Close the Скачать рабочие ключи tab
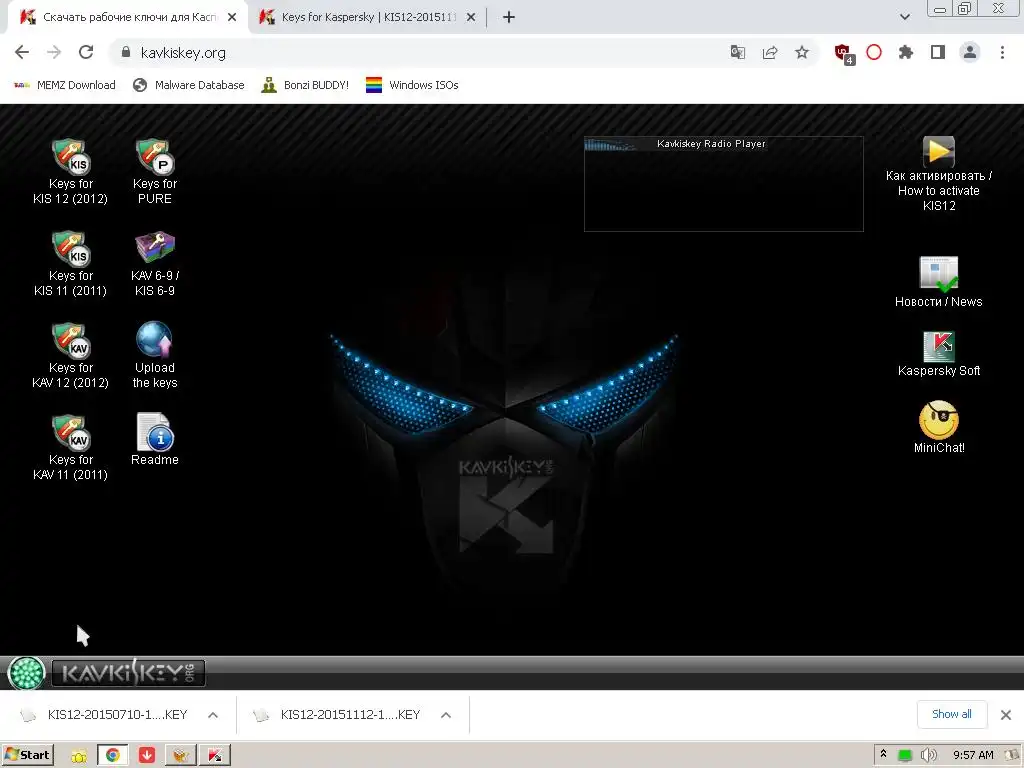1024x768 pixels. 232,17
